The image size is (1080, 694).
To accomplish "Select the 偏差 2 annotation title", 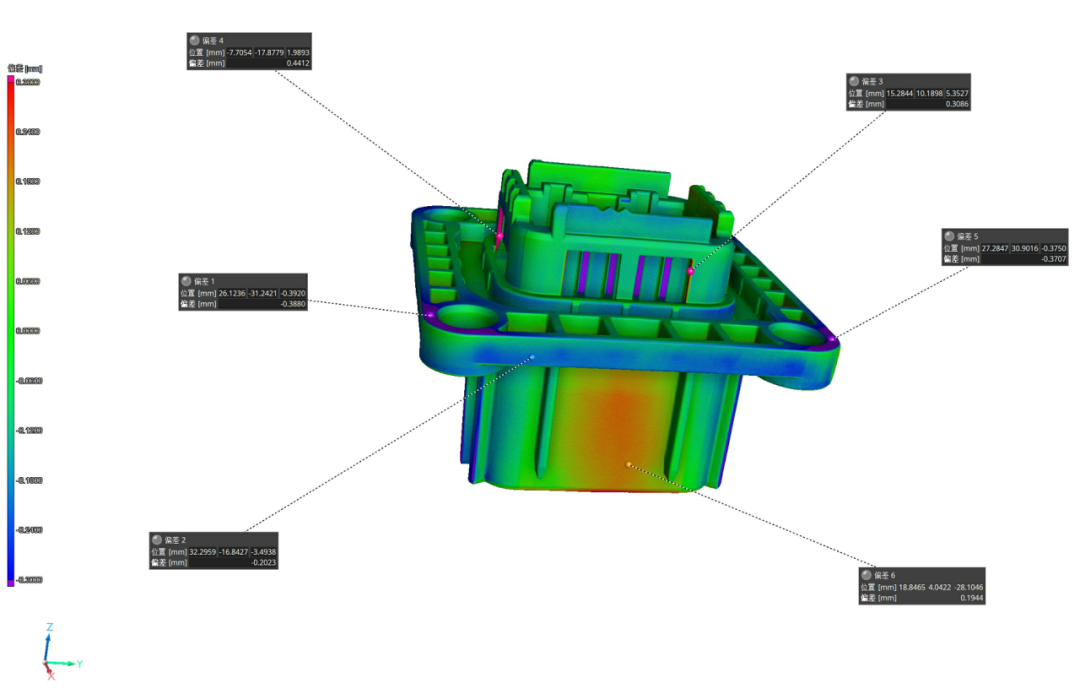I will tap(175, 540).
